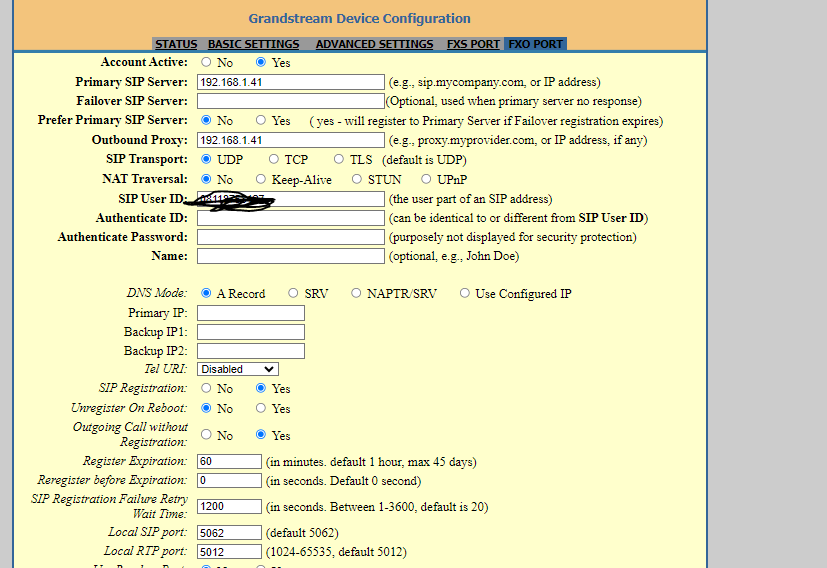The width and height of the screenshot is (827, 568).
Task: Click the Name input field
Action: [x=291, y=256]
